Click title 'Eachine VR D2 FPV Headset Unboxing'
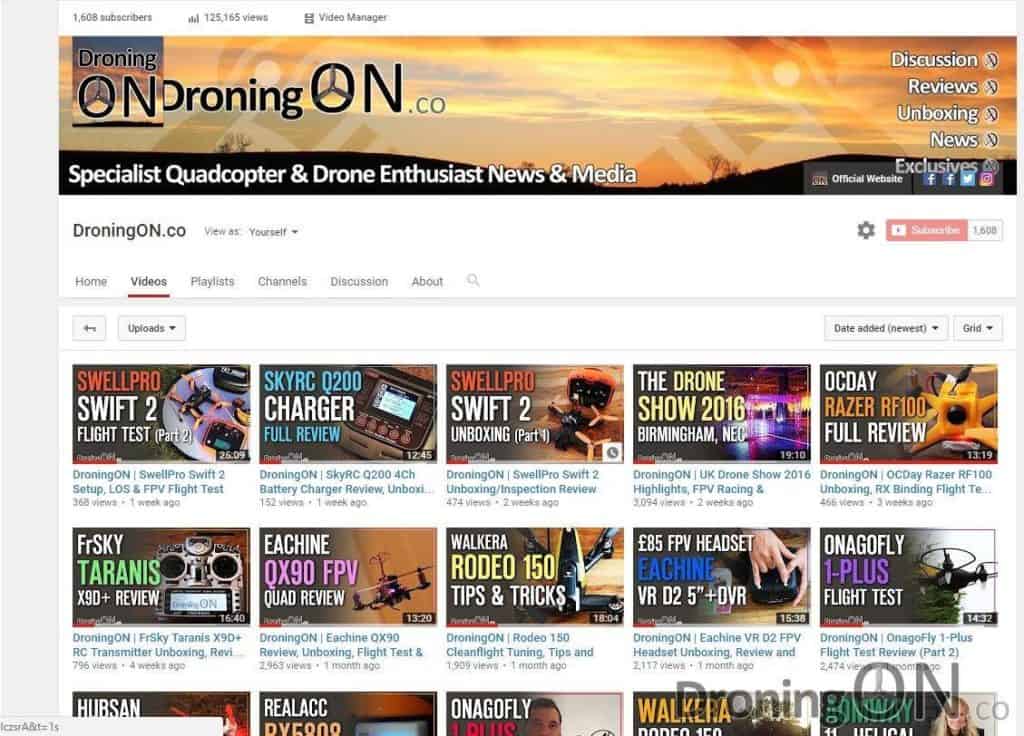Viewport: 1024px width, 736px height. (x=716, y=645)
